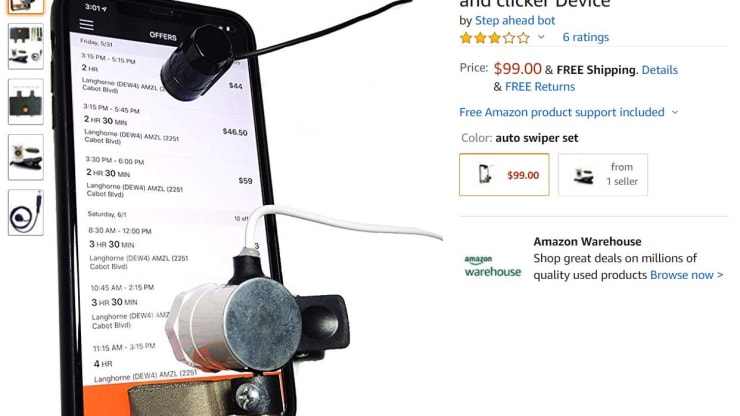The width and height of the screenshot is (740, 416).
Task: Select the third thumbnail with black bracket
Action: coord(25,102)
